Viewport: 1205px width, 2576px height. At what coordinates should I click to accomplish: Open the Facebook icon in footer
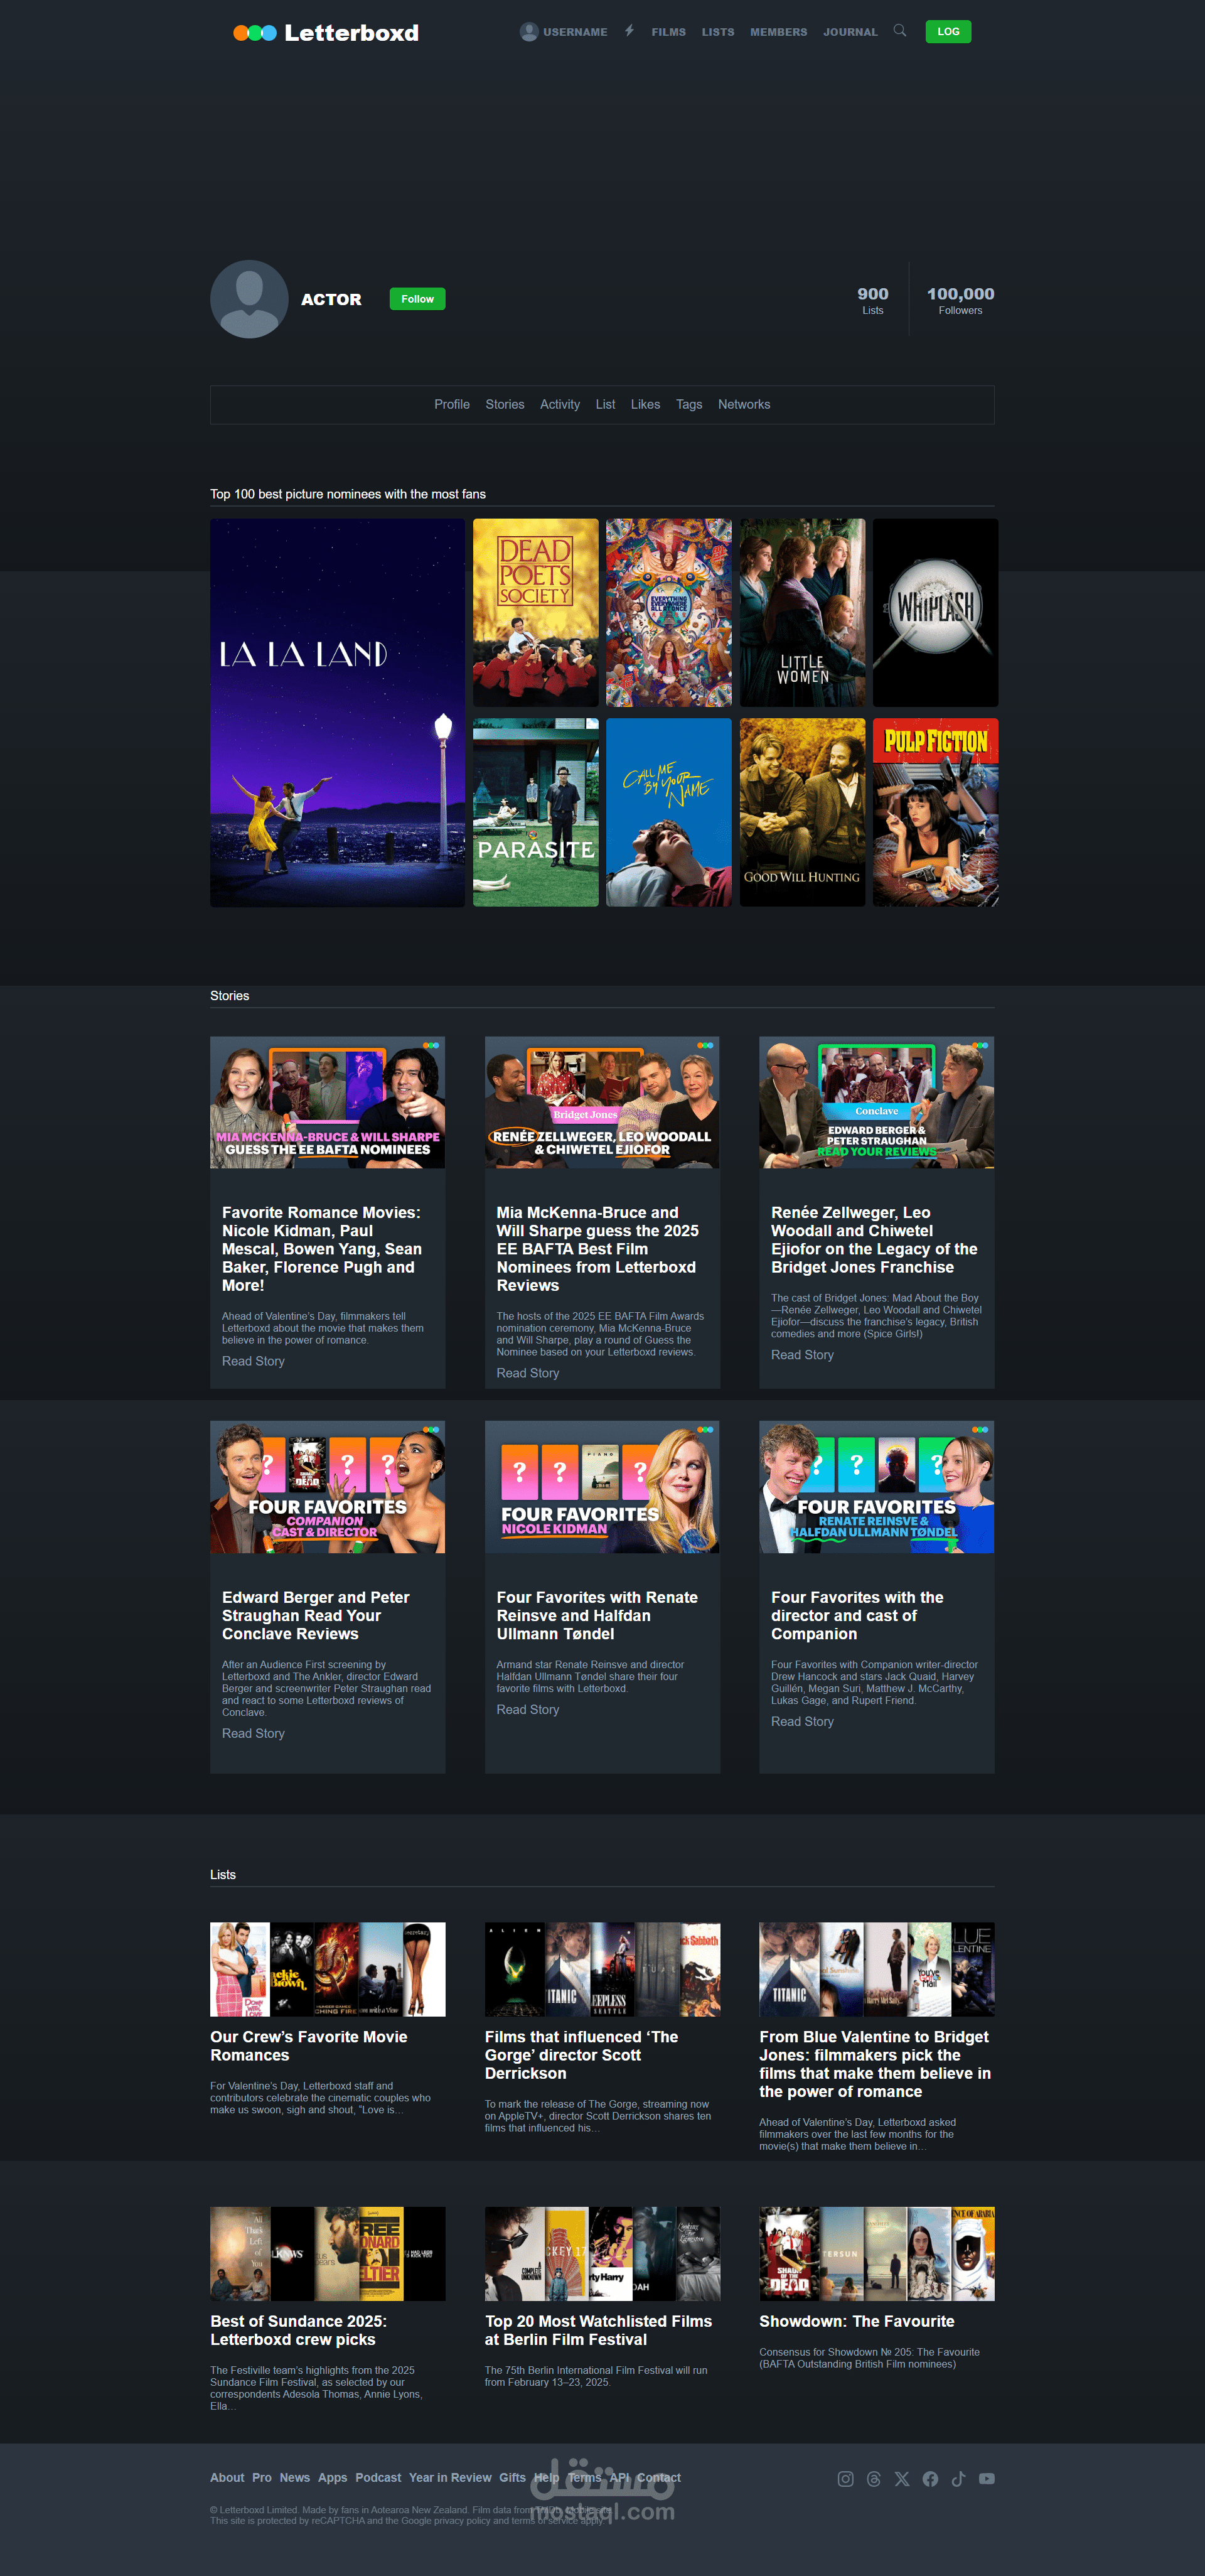pos(930,2478)
